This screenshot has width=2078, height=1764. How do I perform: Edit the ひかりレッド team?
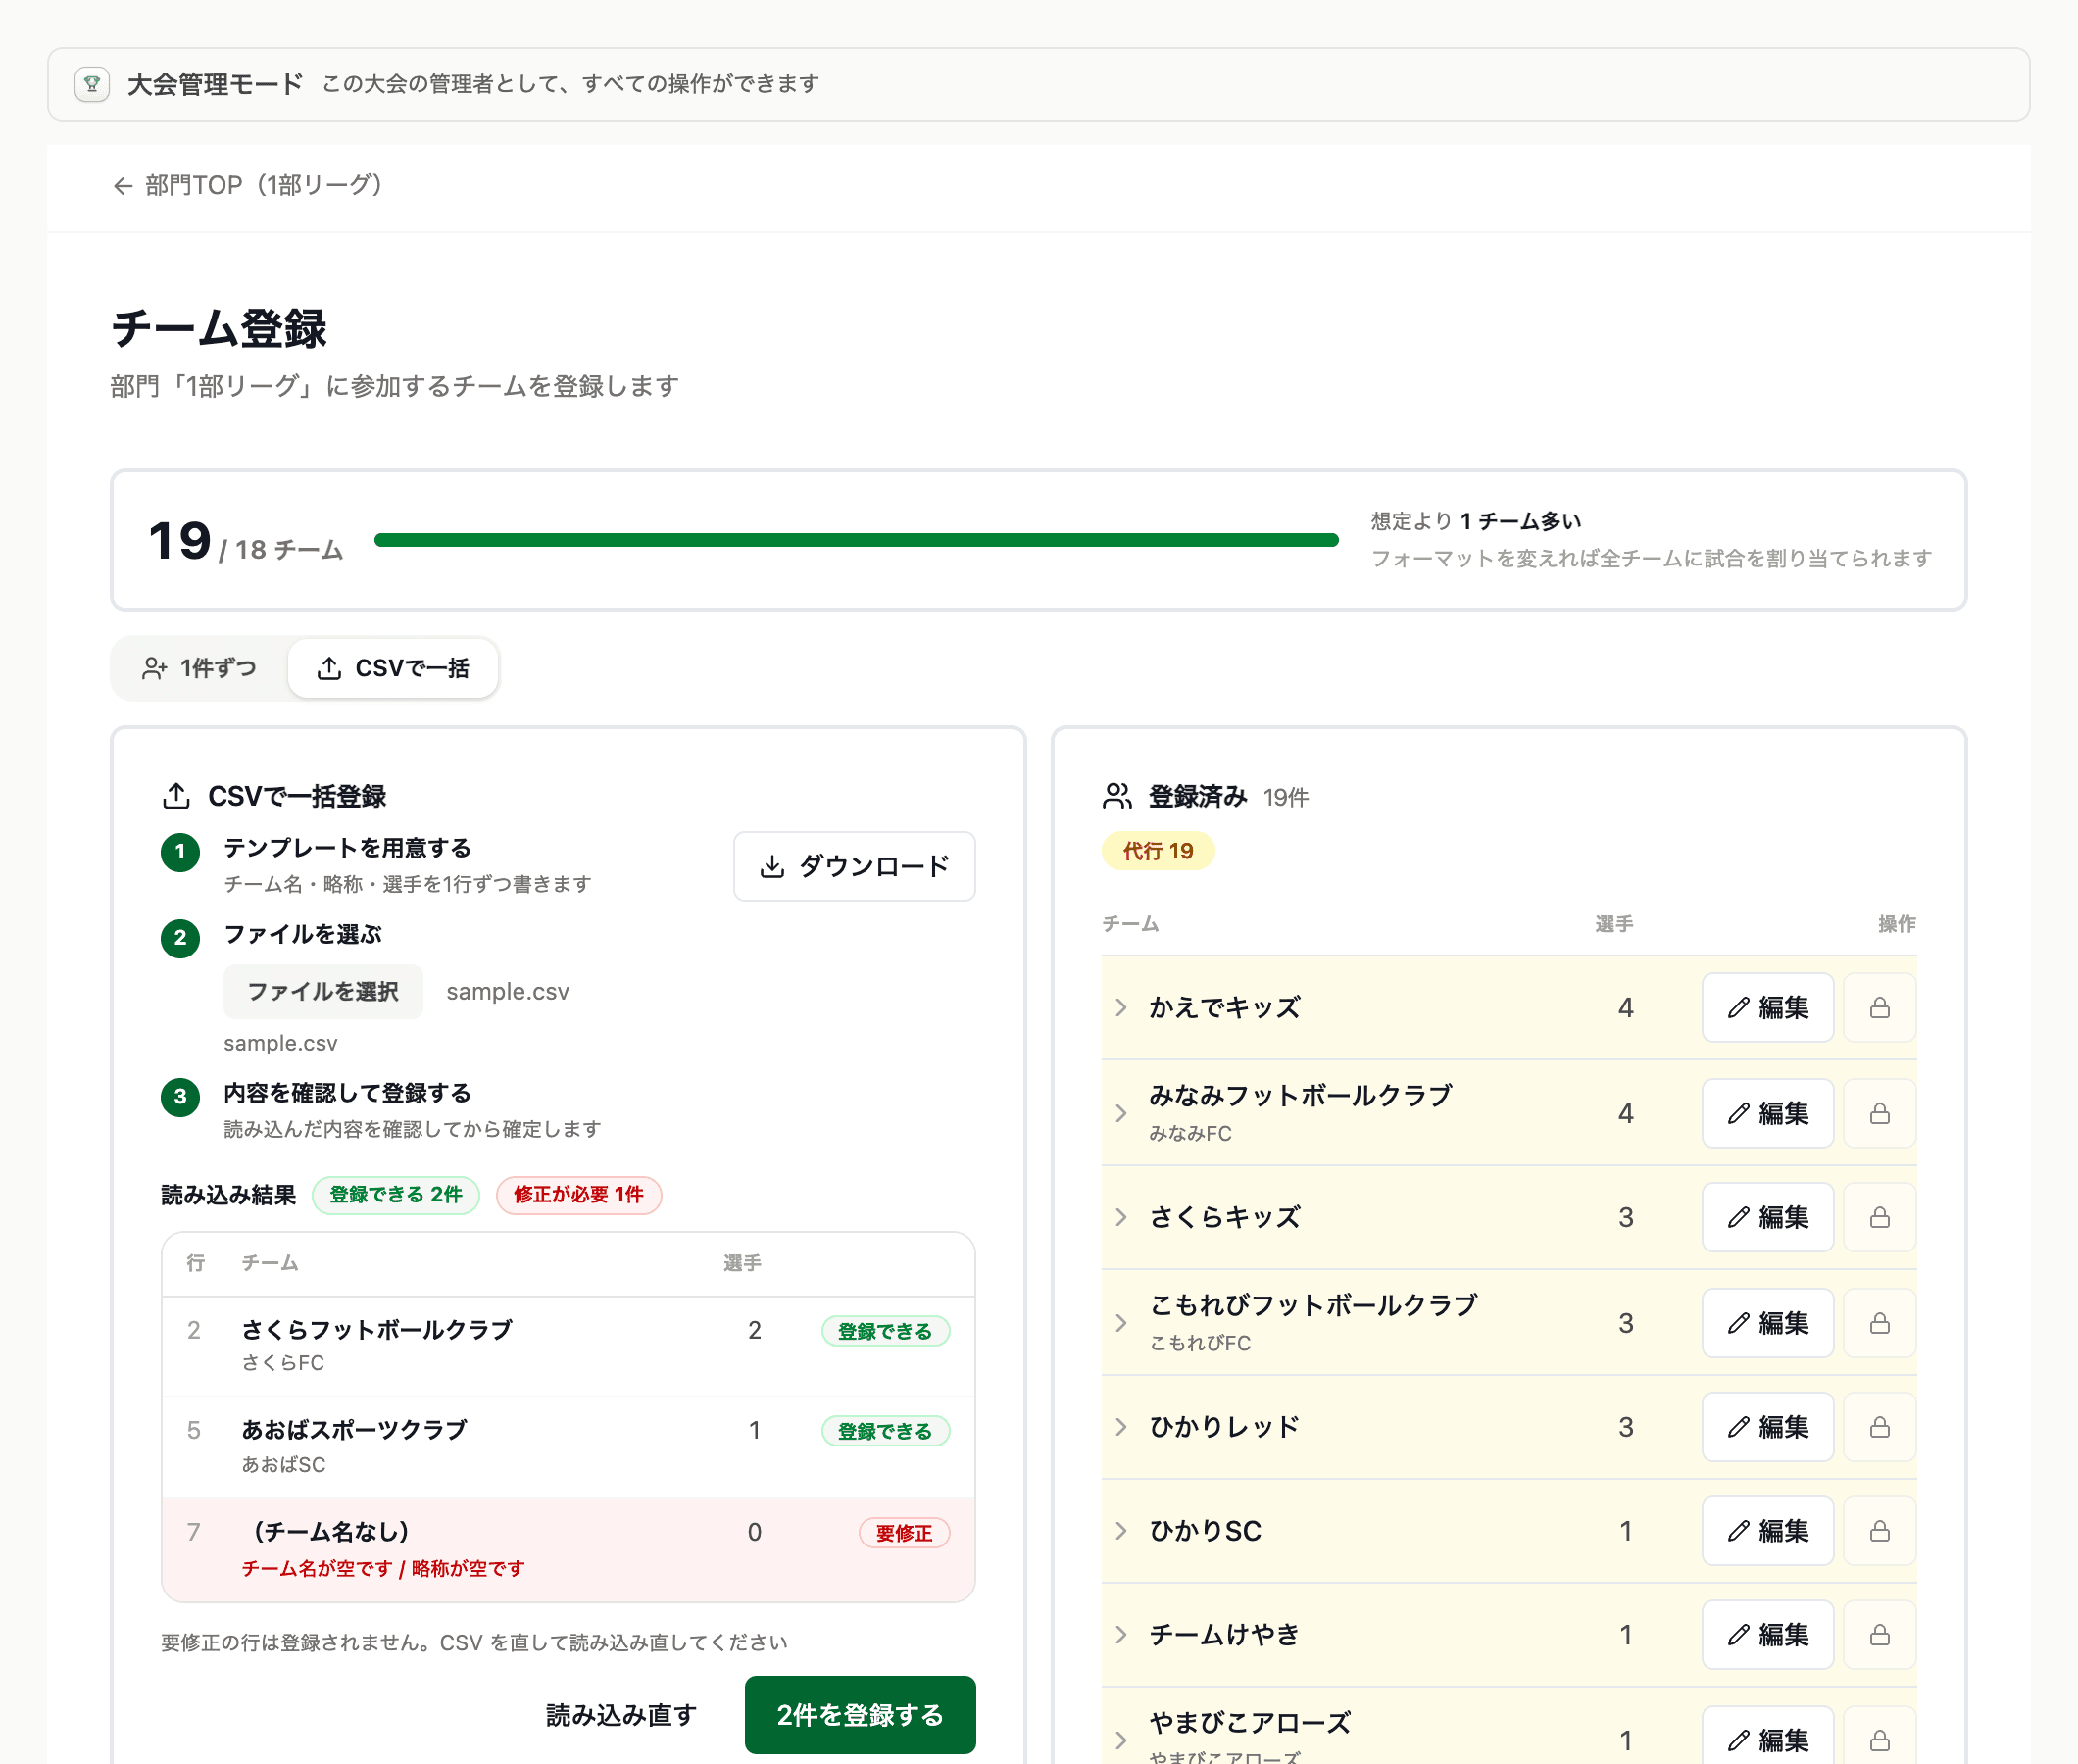tap(1767, 1427)
